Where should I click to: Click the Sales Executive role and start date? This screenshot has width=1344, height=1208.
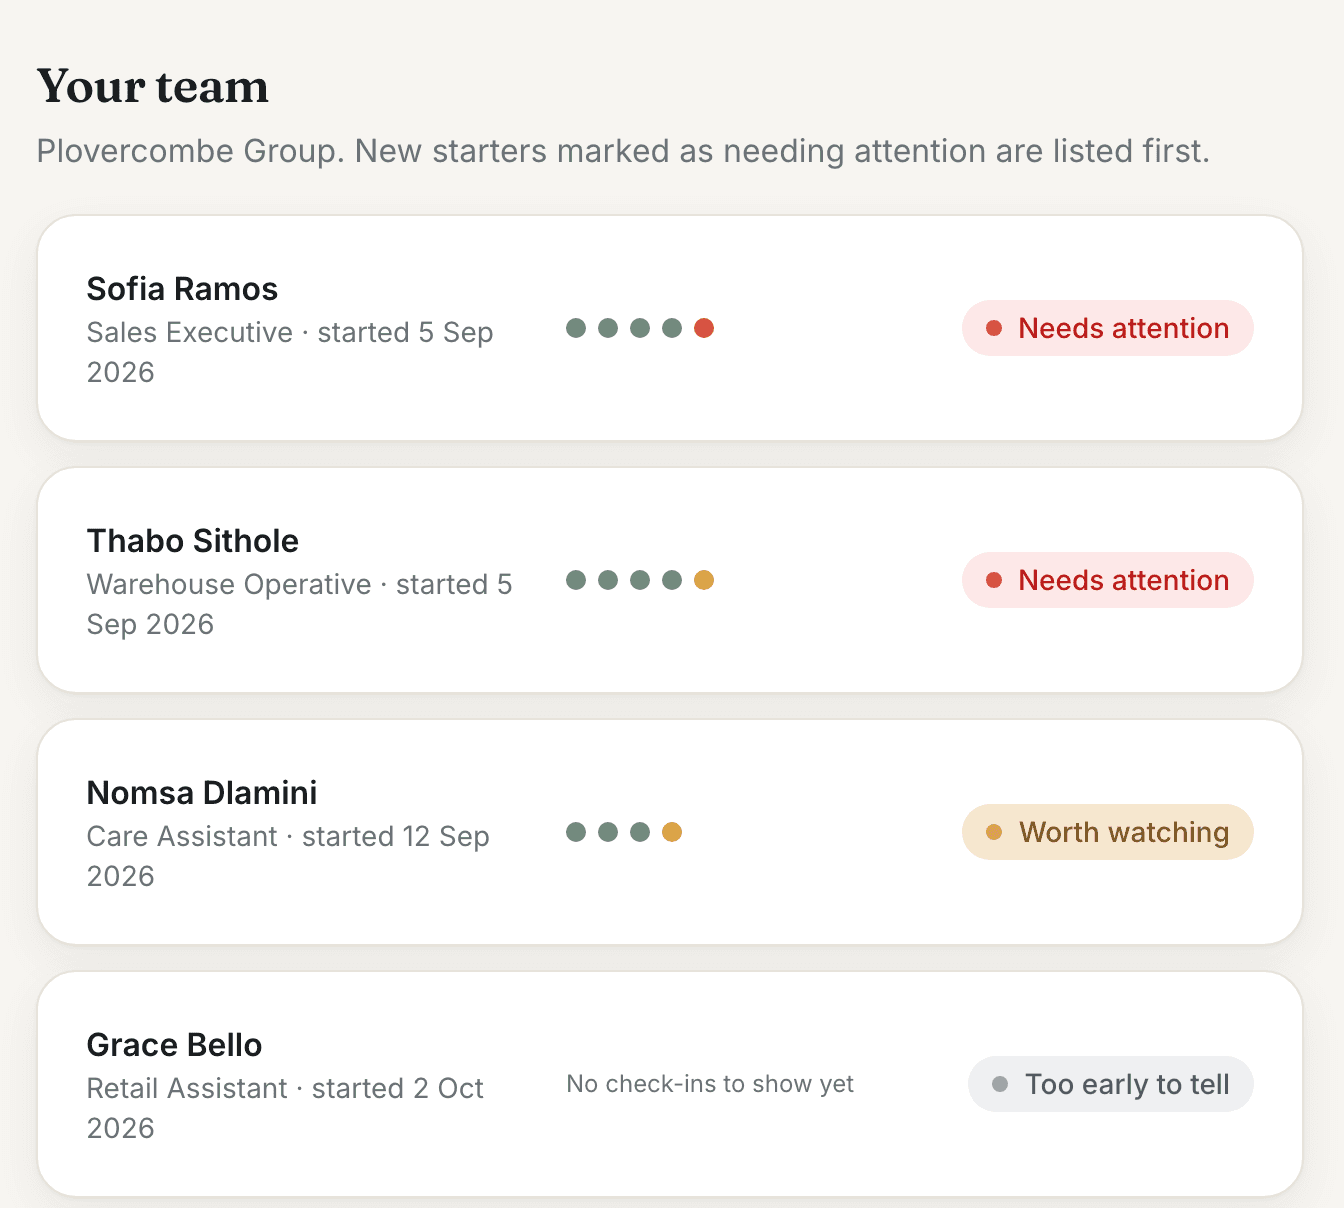pos(290,352)
